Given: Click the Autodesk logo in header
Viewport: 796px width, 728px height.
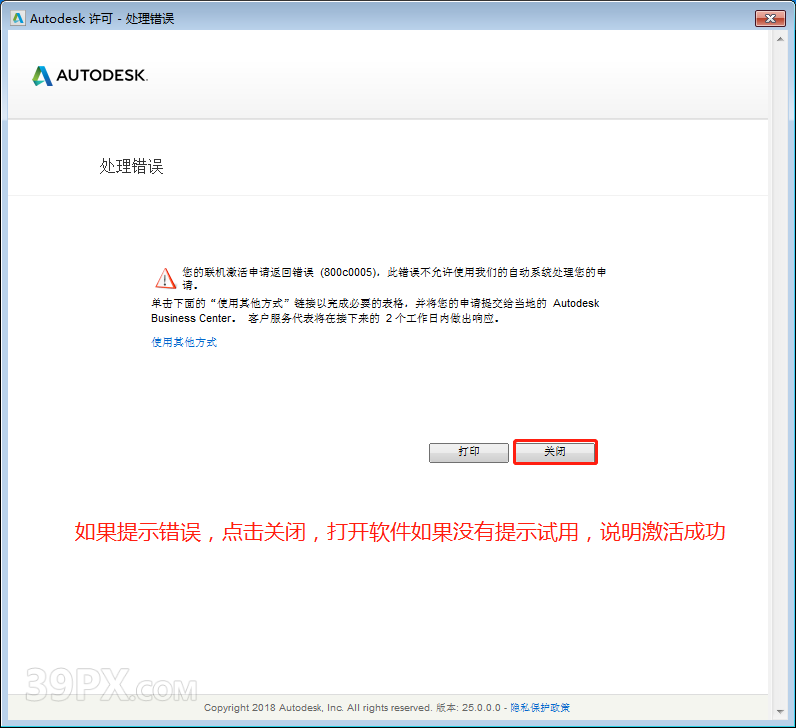Looking at the screenshot, I should [x=42, y=76].
